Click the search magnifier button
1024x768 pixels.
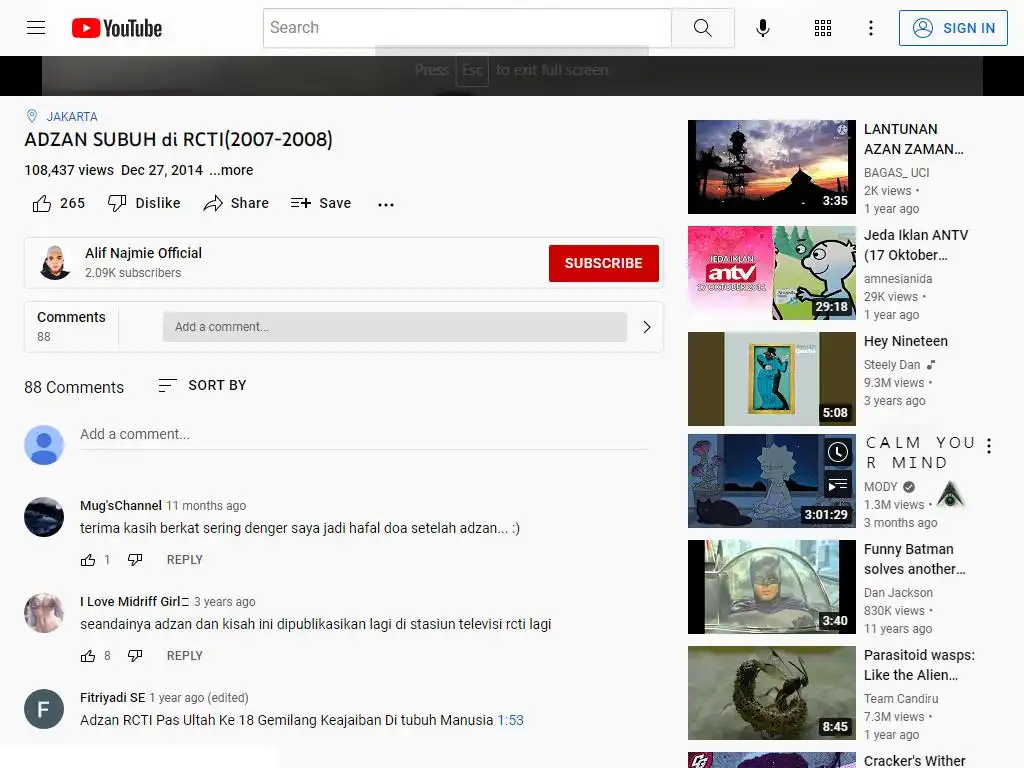(x=703, y=28)
